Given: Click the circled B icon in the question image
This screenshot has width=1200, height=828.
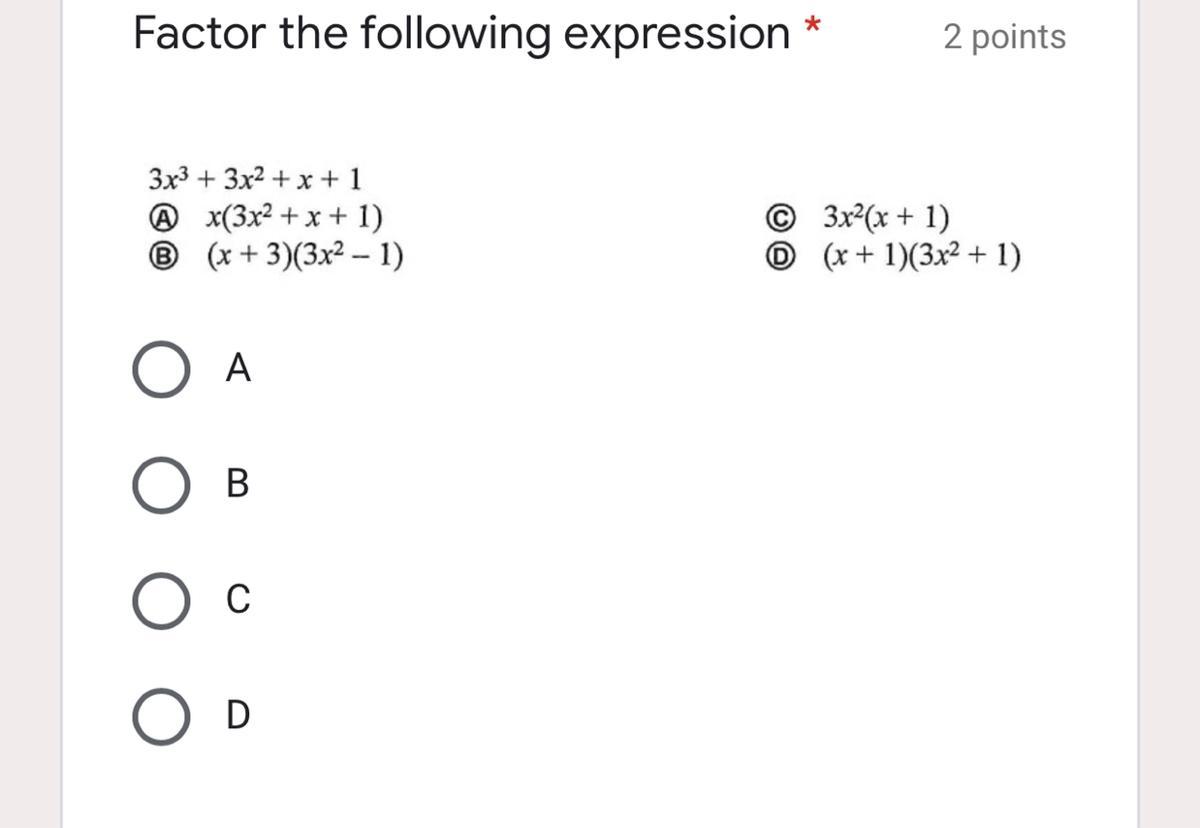Looking at the screenshot, I should [x=171, y=258].
